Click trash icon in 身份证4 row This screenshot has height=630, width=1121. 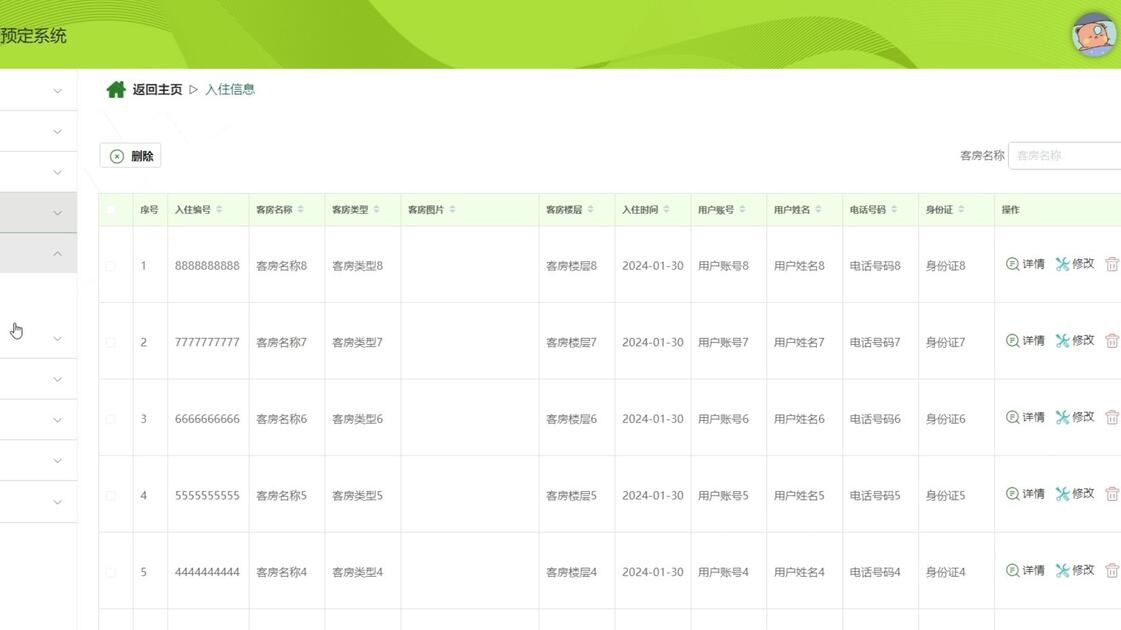[x=1112, y=570]
